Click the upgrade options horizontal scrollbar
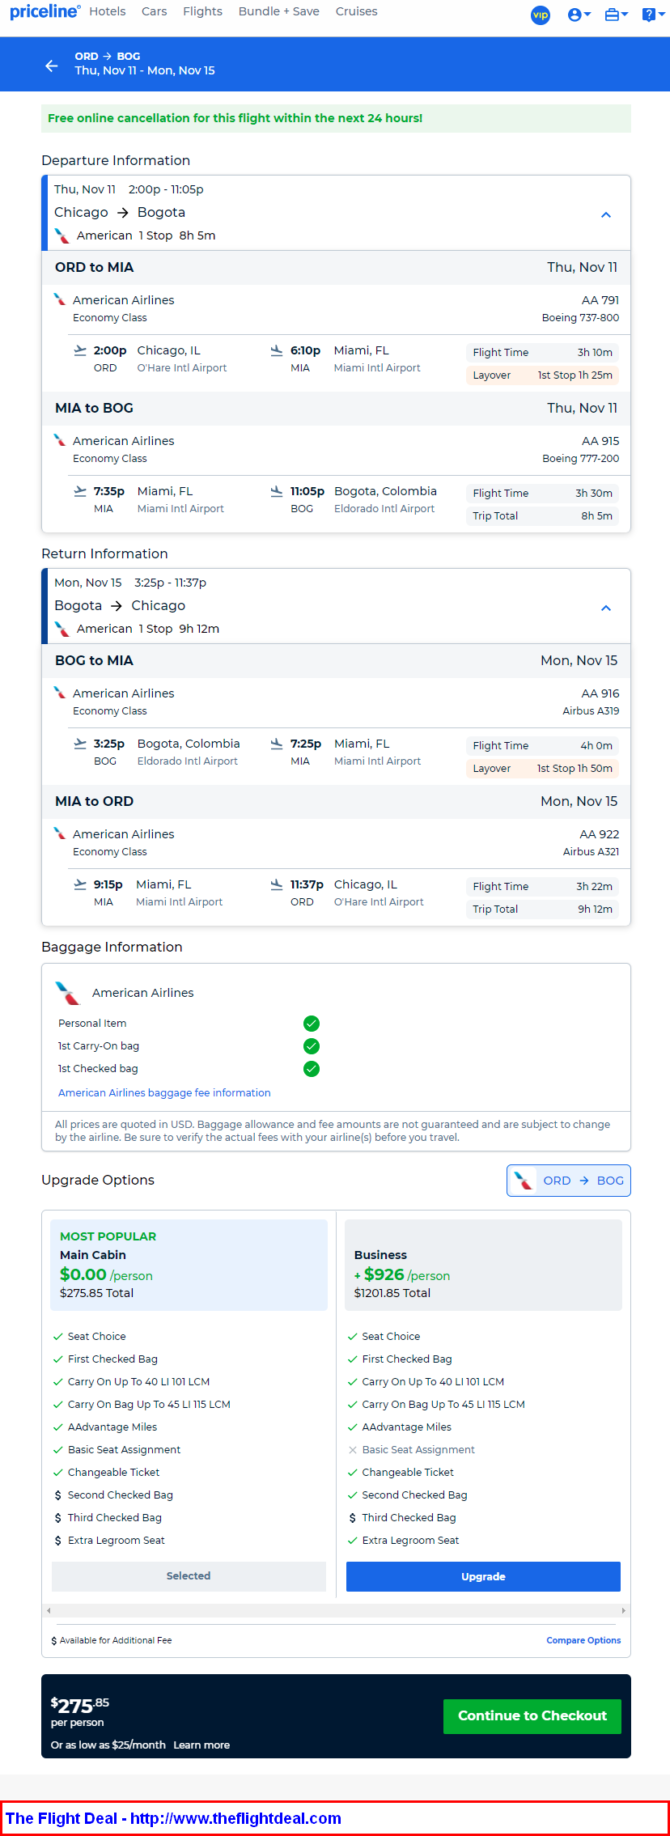The width and height of the screenshot is (670, 1836). 336,1611
